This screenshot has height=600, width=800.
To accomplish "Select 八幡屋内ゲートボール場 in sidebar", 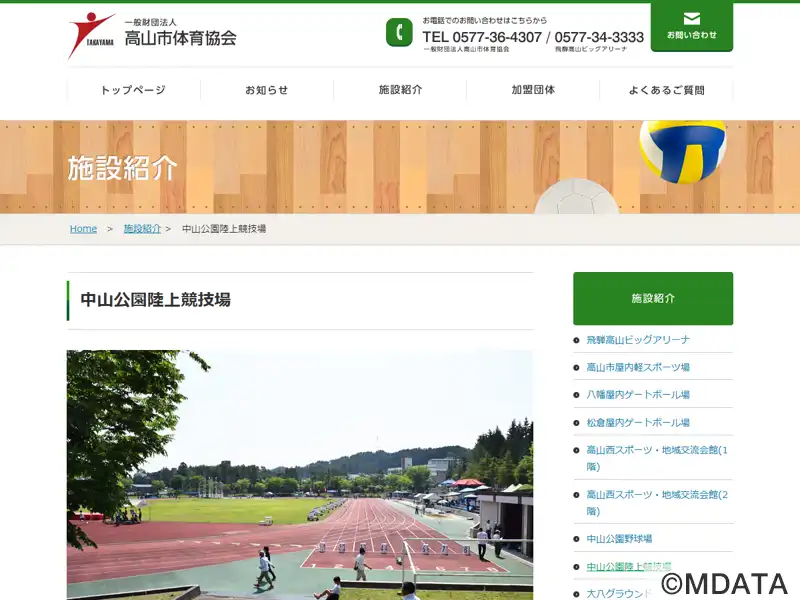I will pos(638,395).
